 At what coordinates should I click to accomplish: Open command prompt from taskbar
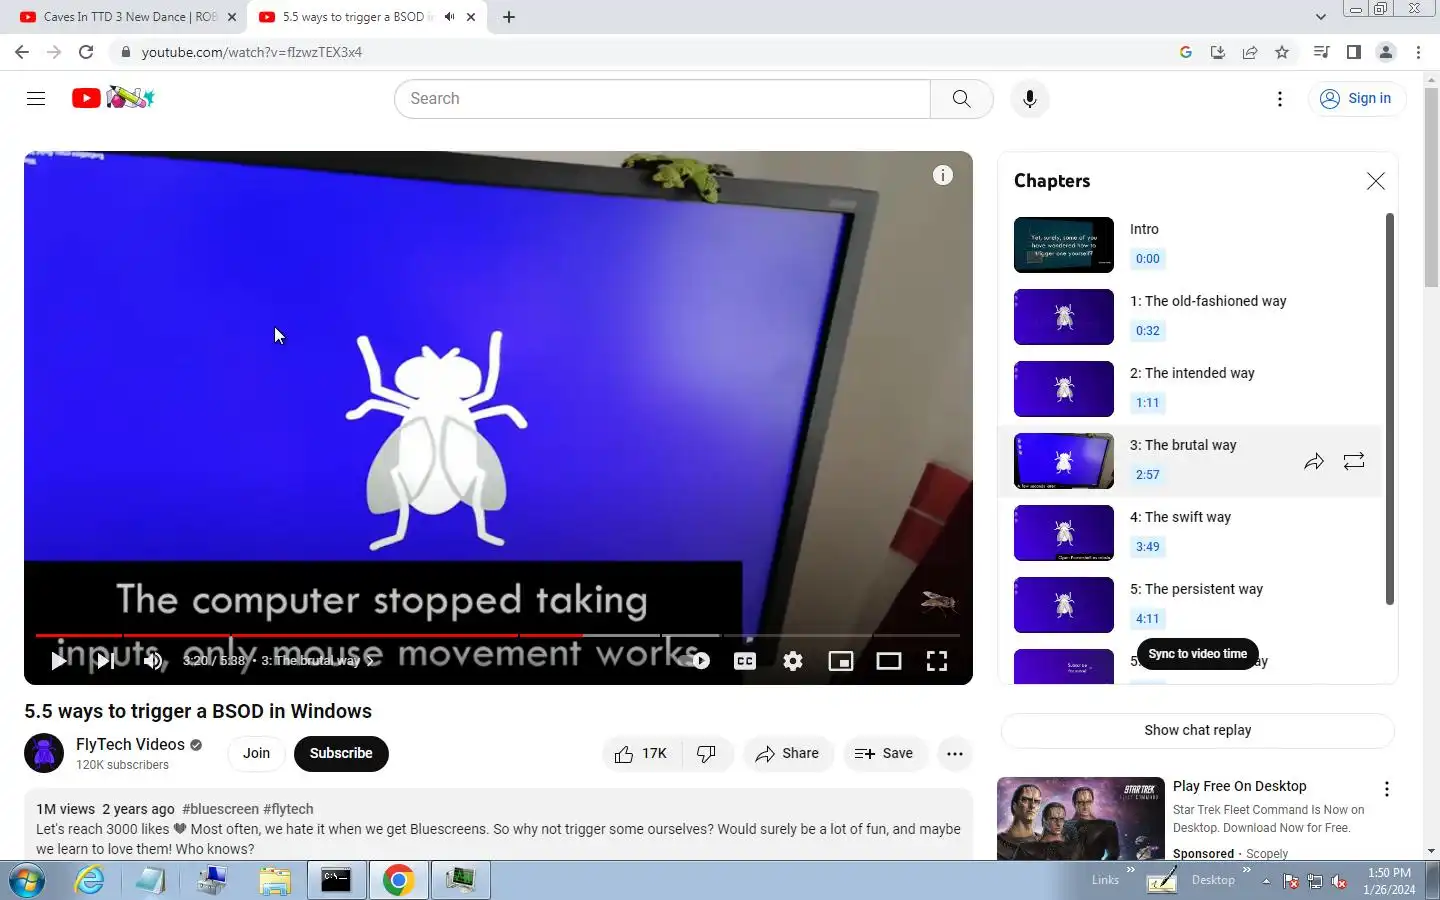pos(336,880)
